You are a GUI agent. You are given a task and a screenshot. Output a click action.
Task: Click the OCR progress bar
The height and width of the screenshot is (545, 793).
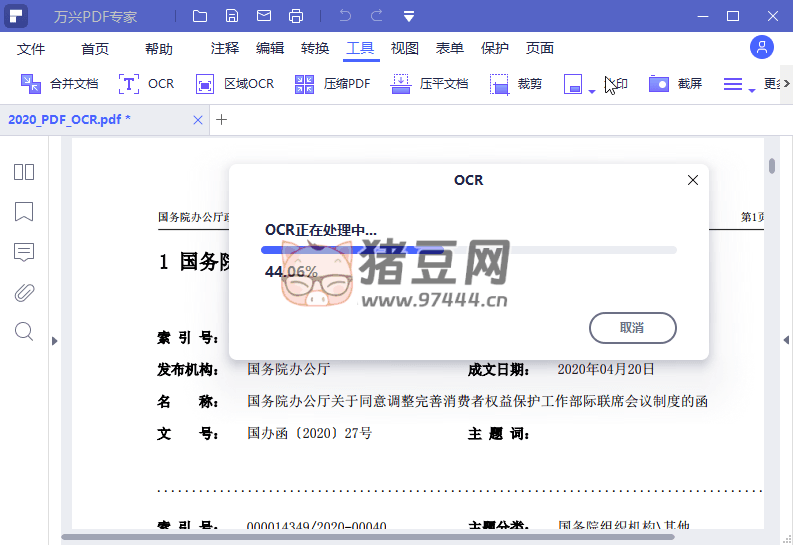(468, 250)
